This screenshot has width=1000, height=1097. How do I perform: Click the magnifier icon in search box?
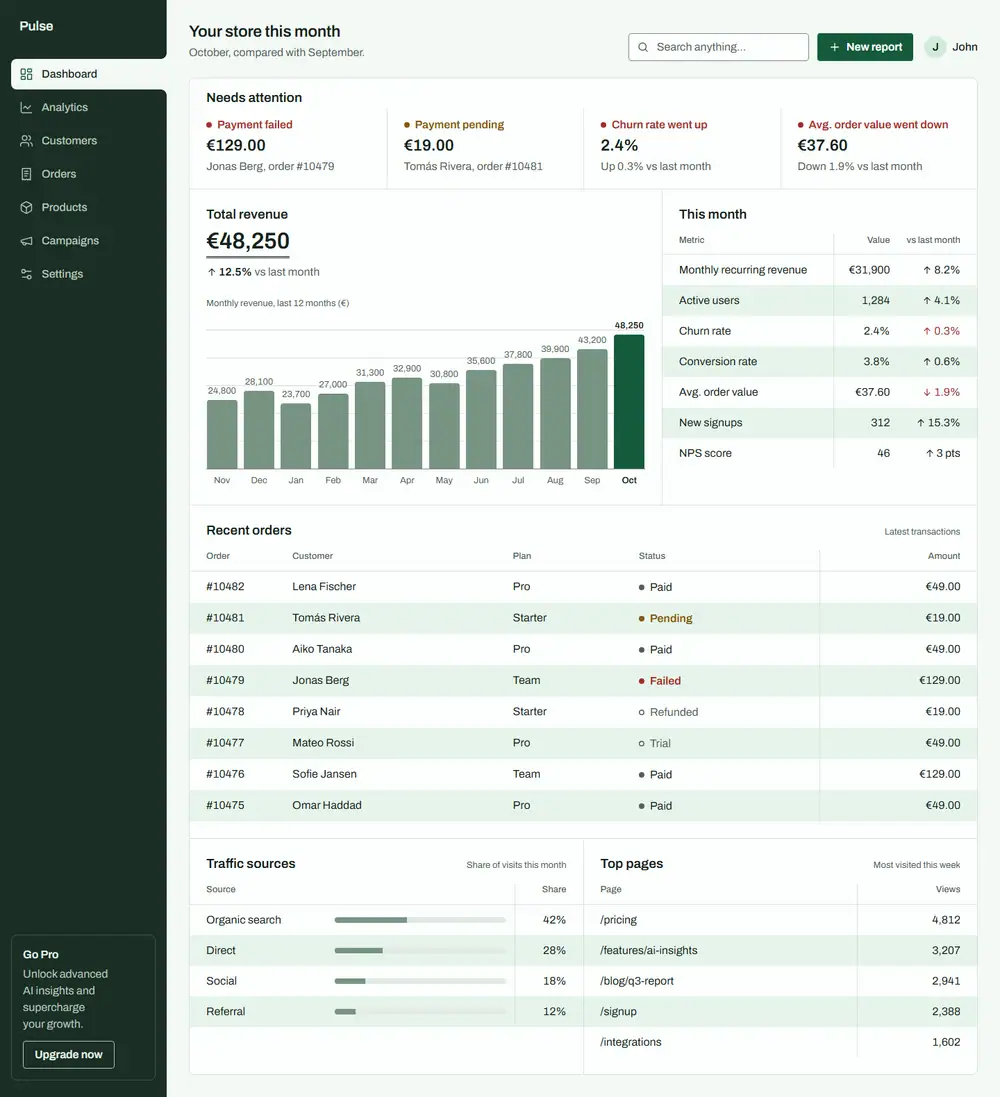(x=643, y=47)
